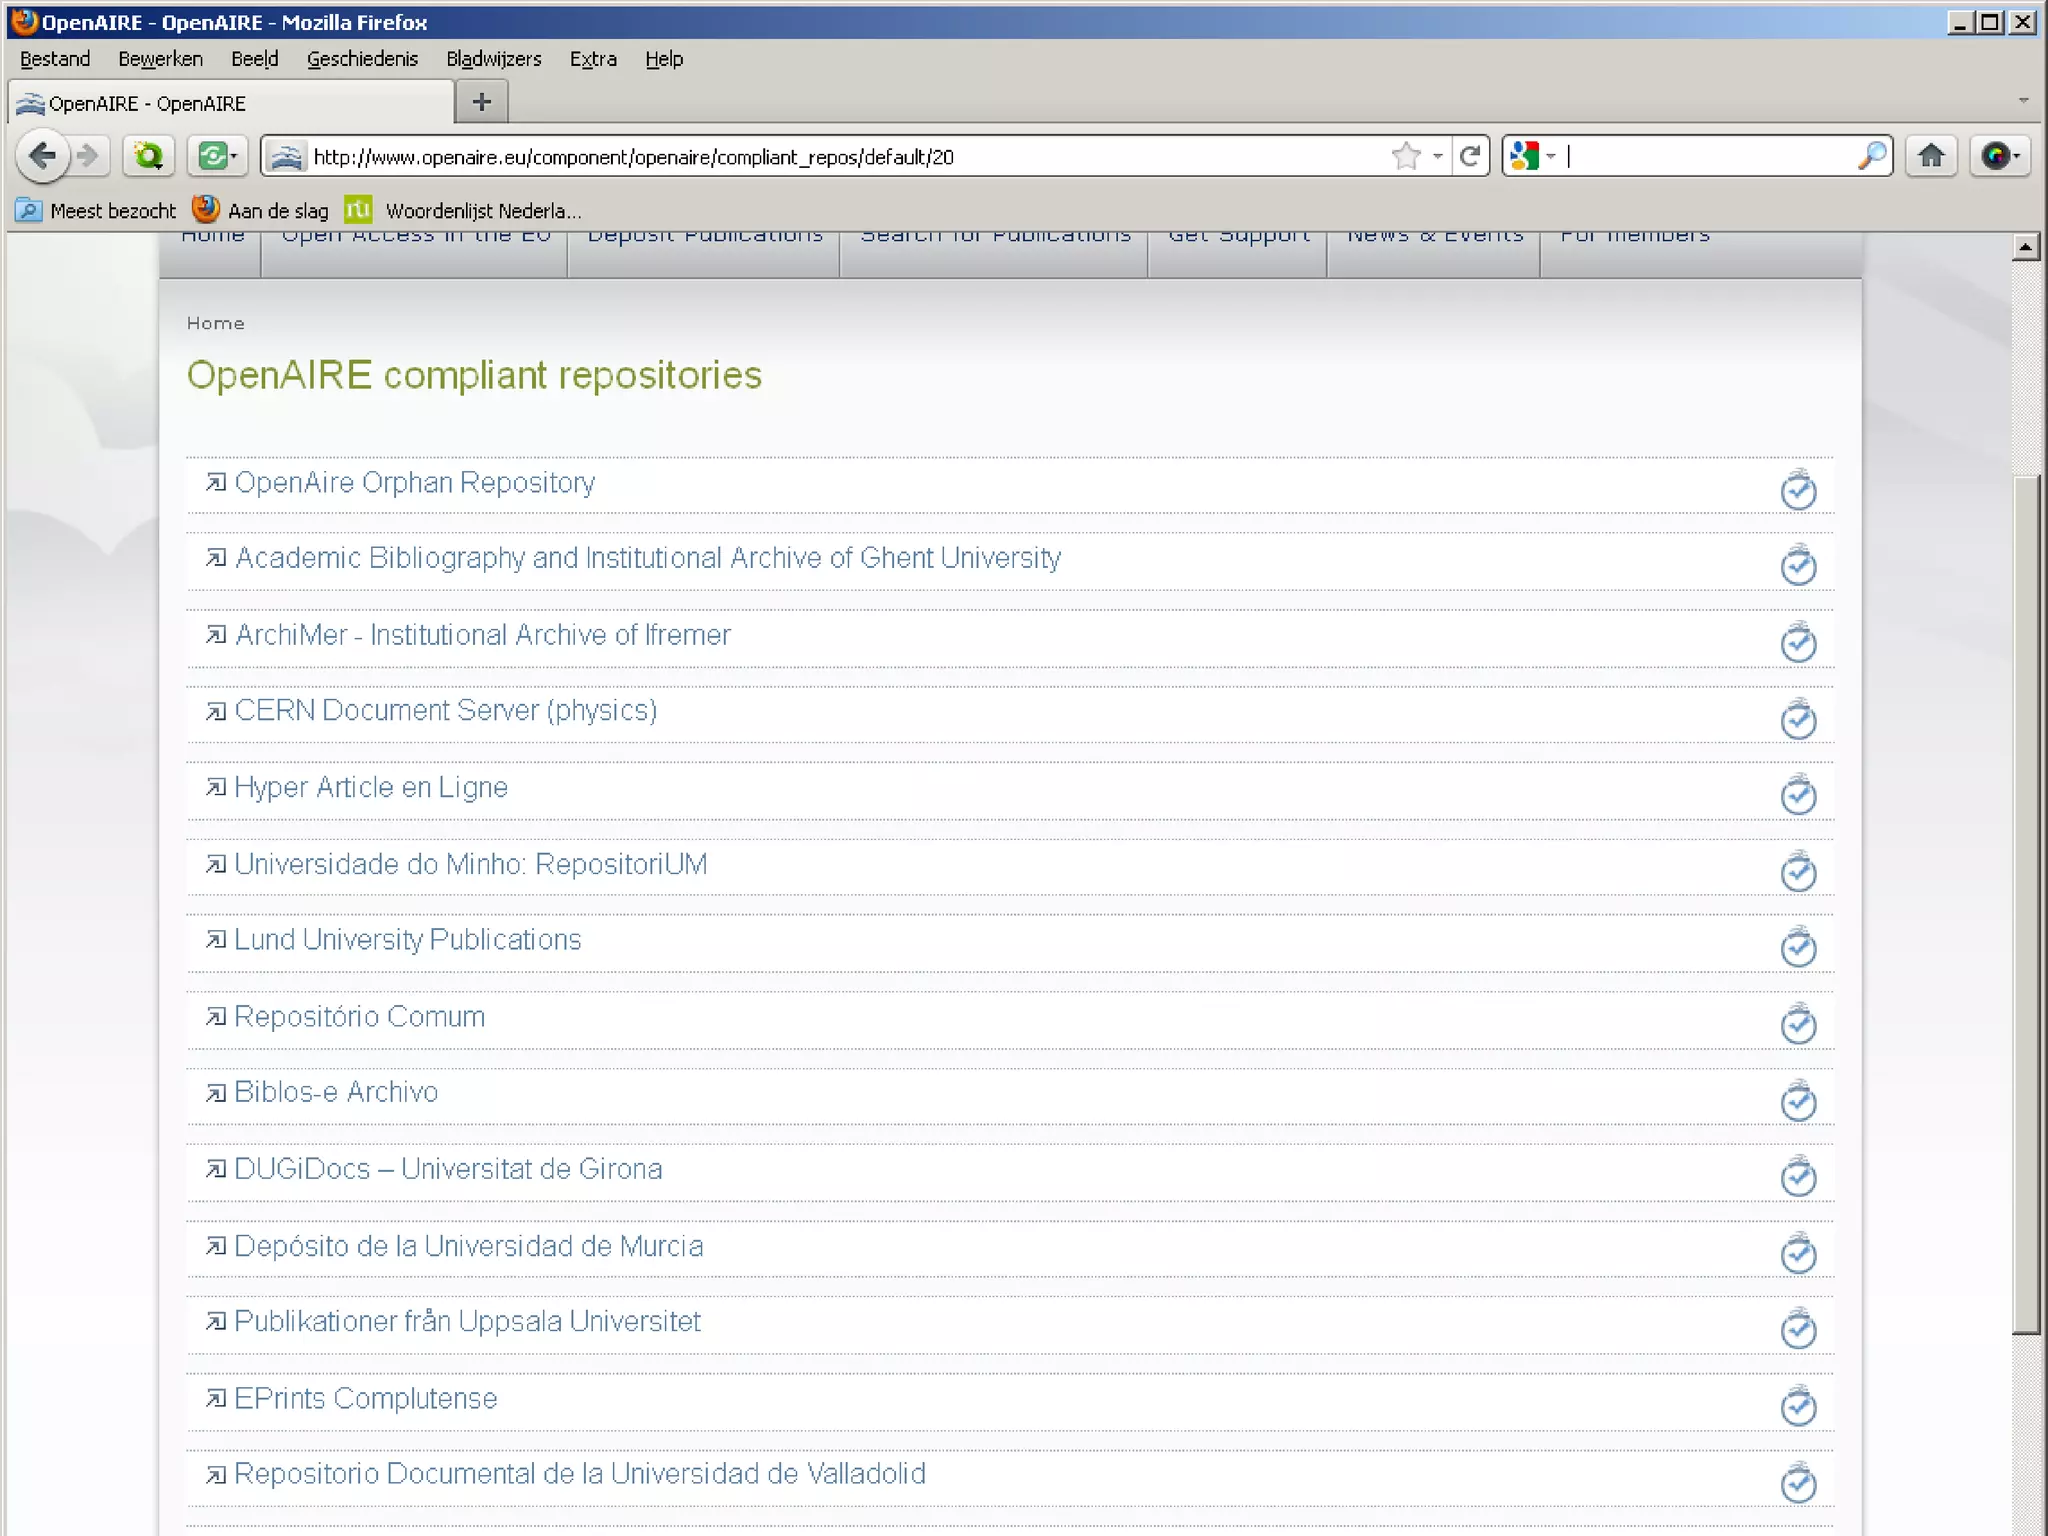2048x1536 pixels.
Task: Open OpenAire Orphan Repository link
Action: (x=414, y=483)
